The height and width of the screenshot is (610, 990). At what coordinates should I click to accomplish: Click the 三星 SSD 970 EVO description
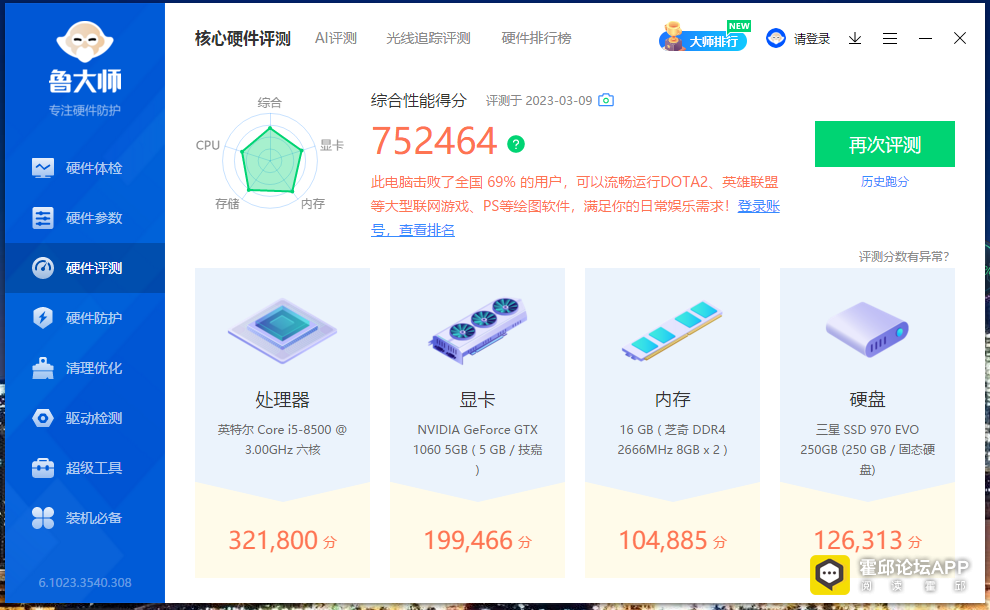[867, 450]
